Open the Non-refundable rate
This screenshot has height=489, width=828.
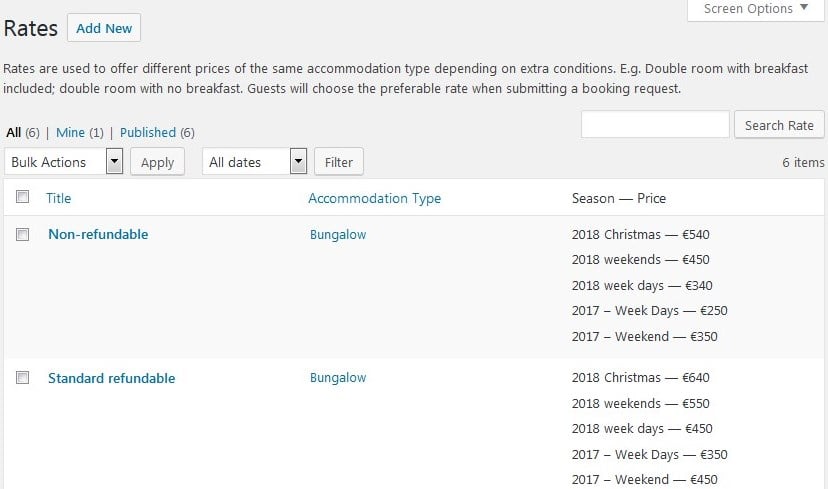pyautogui.click(x=98, y=235)
